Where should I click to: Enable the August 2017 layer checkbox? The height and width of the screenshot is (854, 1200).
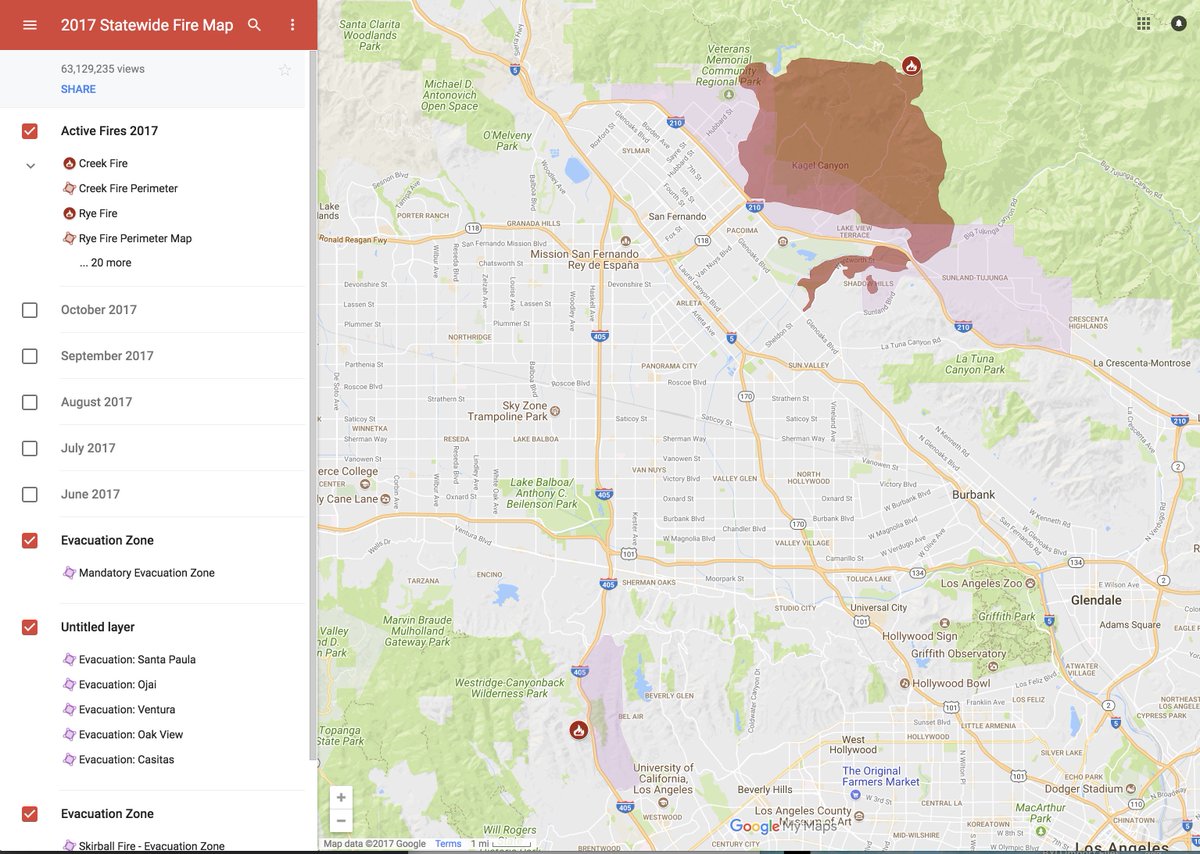click(x=30, y=402)
